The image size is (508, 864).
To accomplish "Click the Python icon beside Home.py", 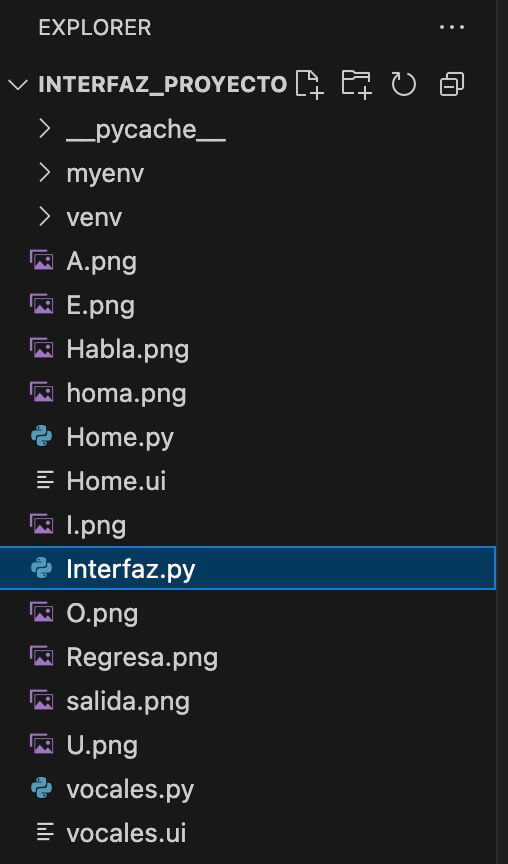I will (42, 437).
